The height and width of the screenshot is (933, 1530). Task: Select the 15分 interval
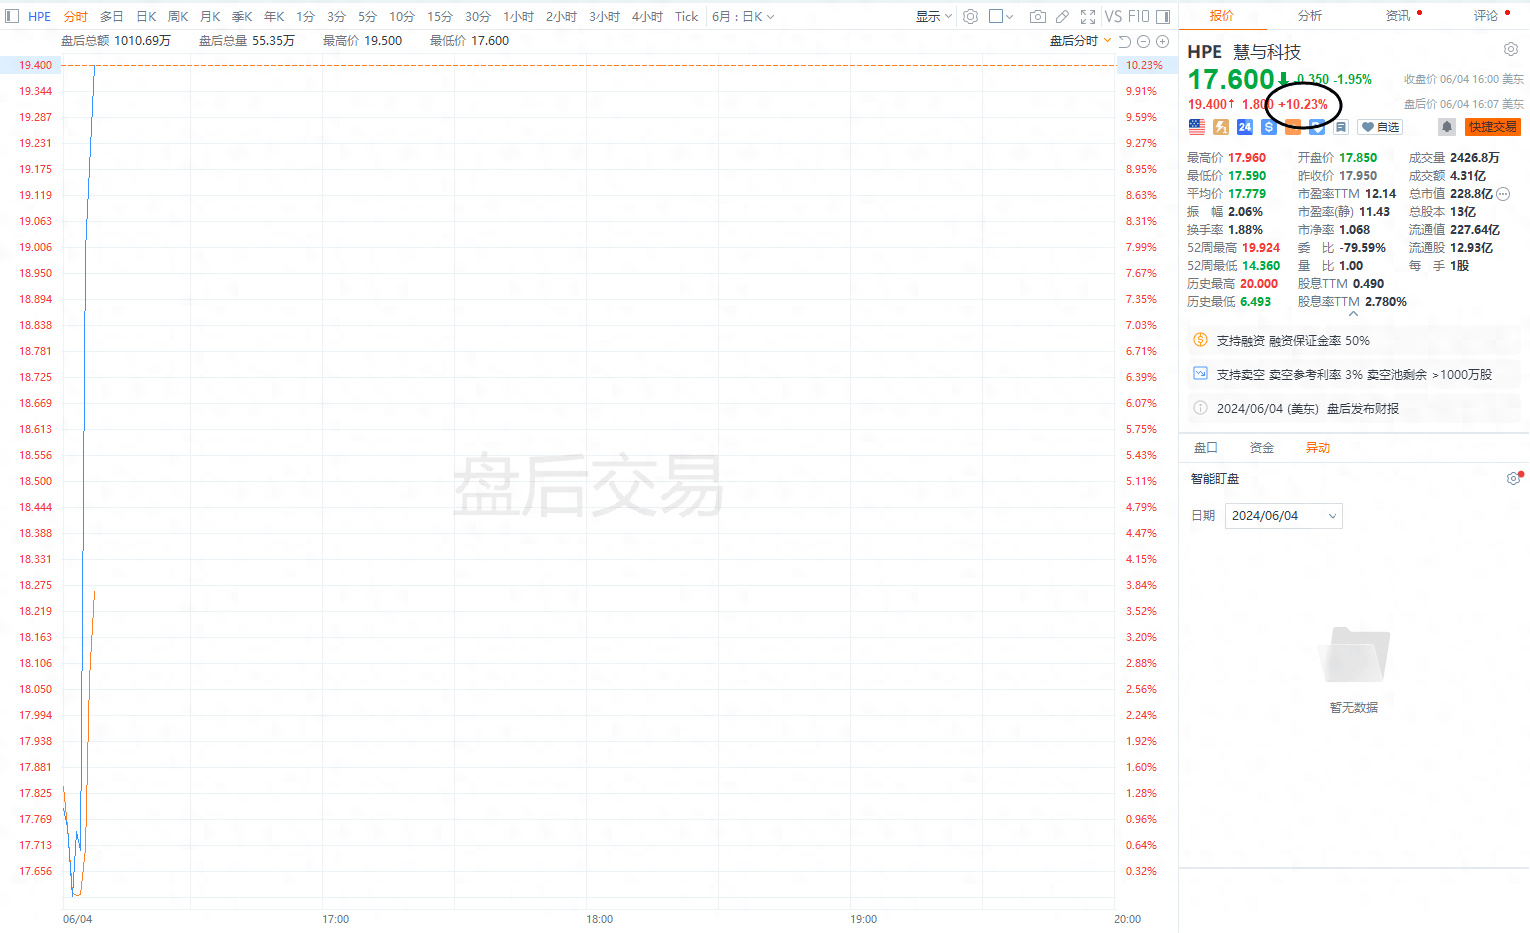click(440, 16)
